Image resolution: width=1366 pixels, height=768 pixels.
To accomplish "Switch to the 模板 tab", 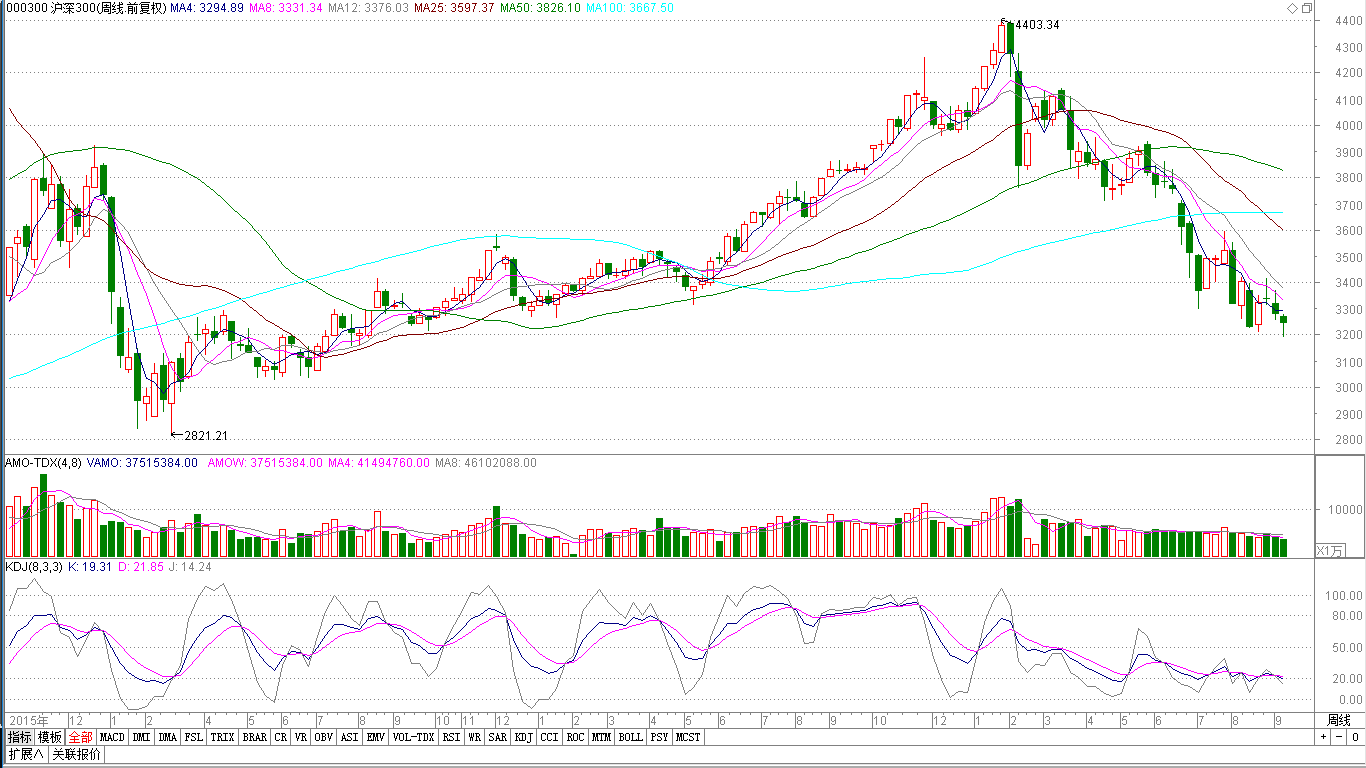I will pyautogui.click(x=49, y=737).
